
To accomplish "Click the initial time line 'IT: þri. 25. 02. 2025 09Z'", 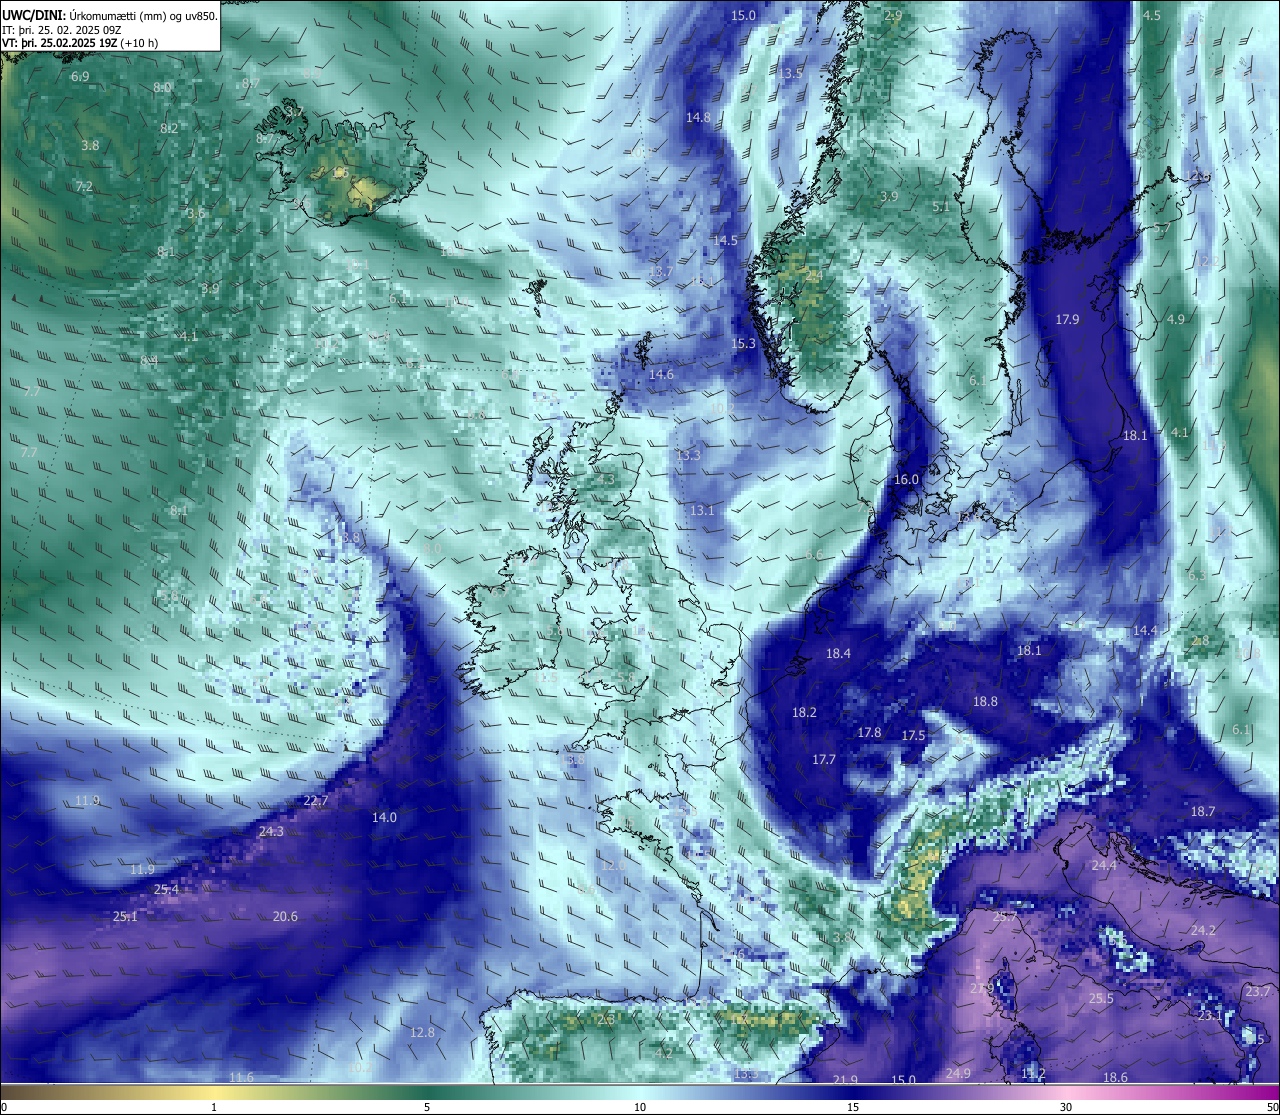I will pos(62,30).
